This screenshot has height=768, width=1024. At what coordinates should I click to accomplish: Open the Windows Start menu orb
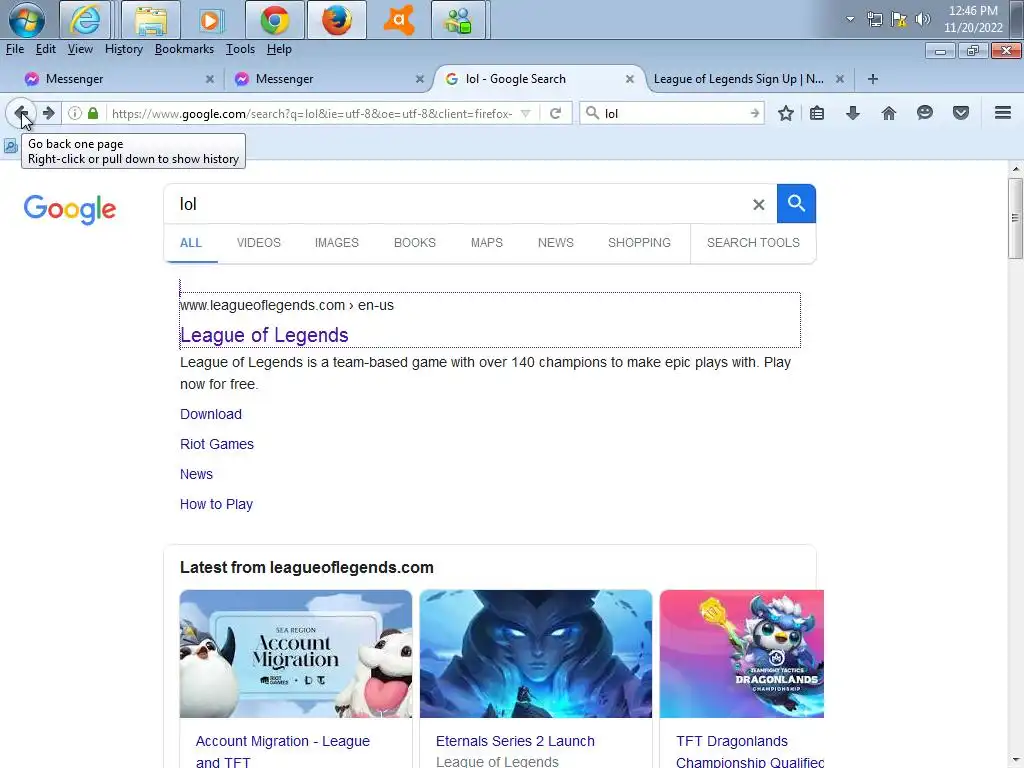[x=27, y=20]
